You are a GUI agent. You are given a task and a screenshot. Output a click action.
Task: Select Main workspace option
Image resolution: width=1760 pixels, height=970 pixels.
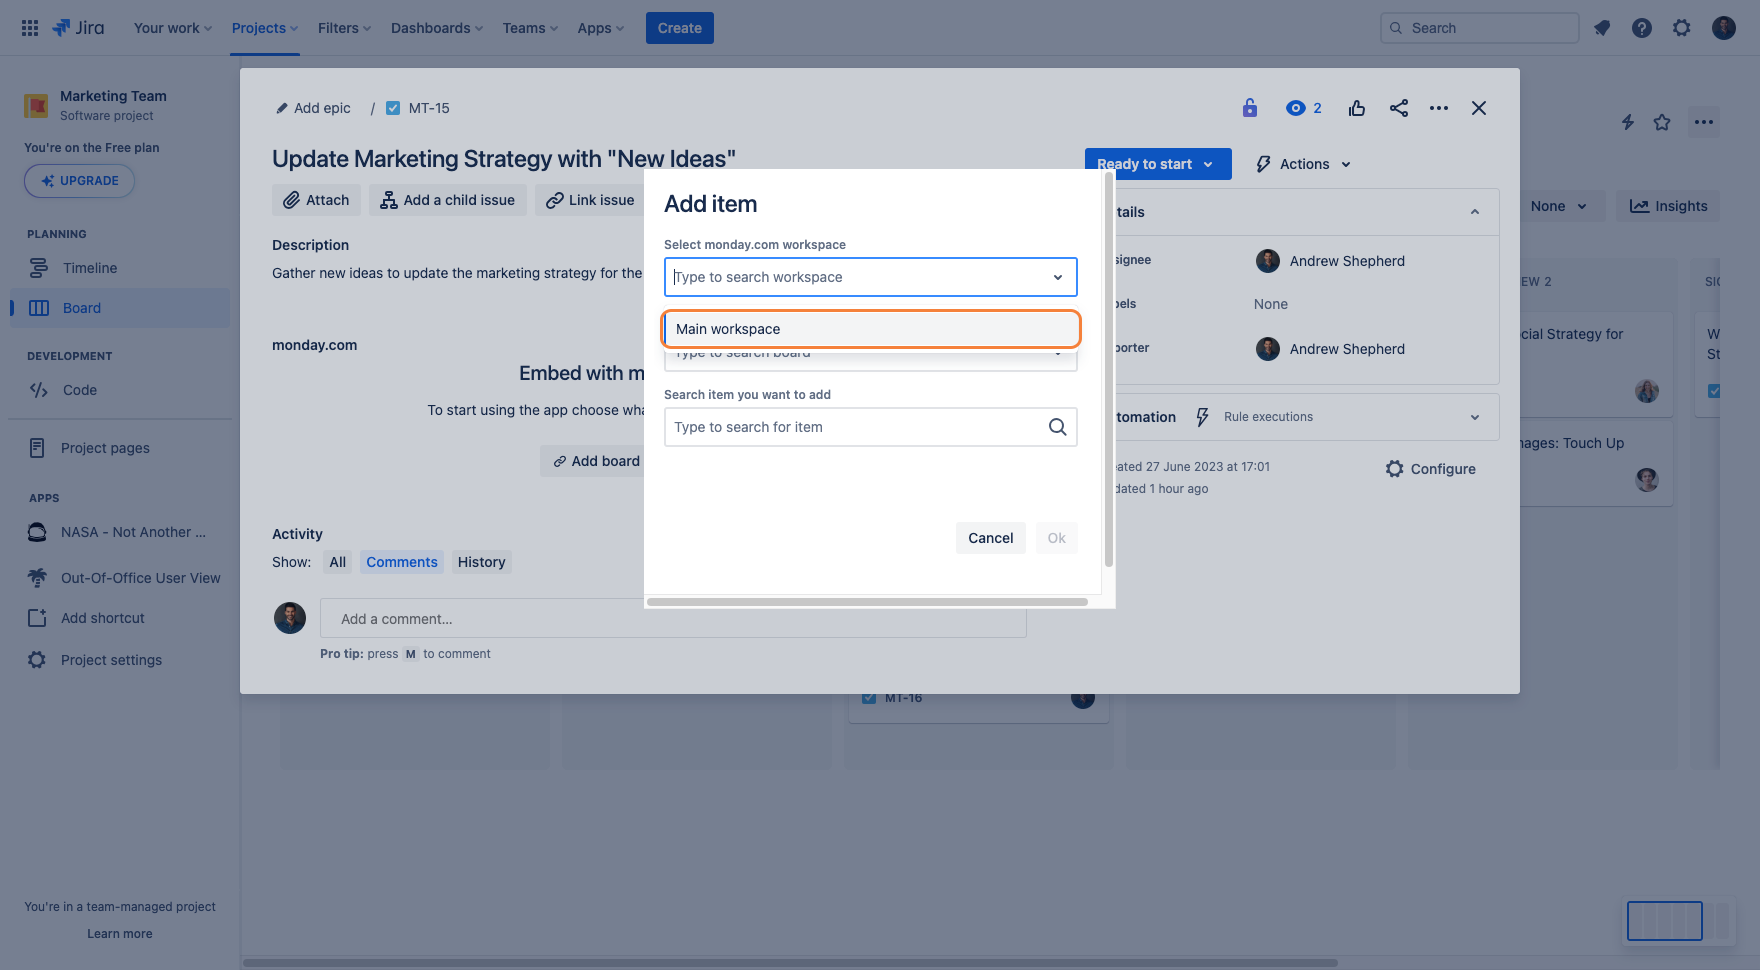tap(871, 329)
